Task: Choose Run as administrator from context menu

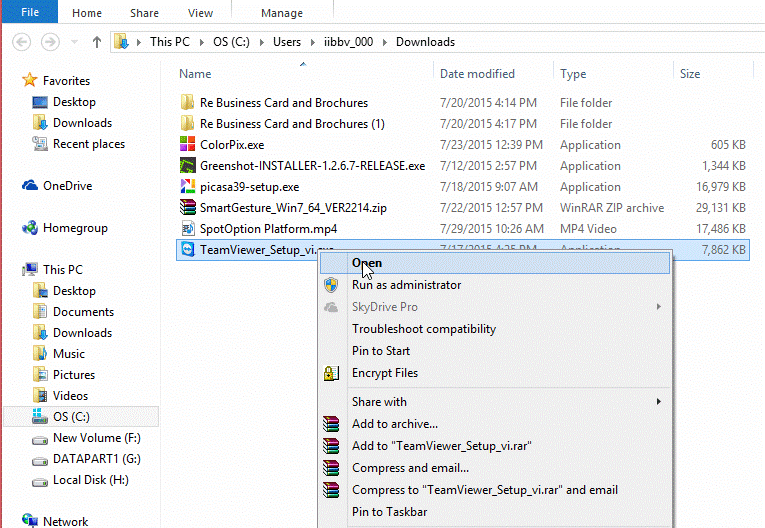Action: [x=406, y=285]
